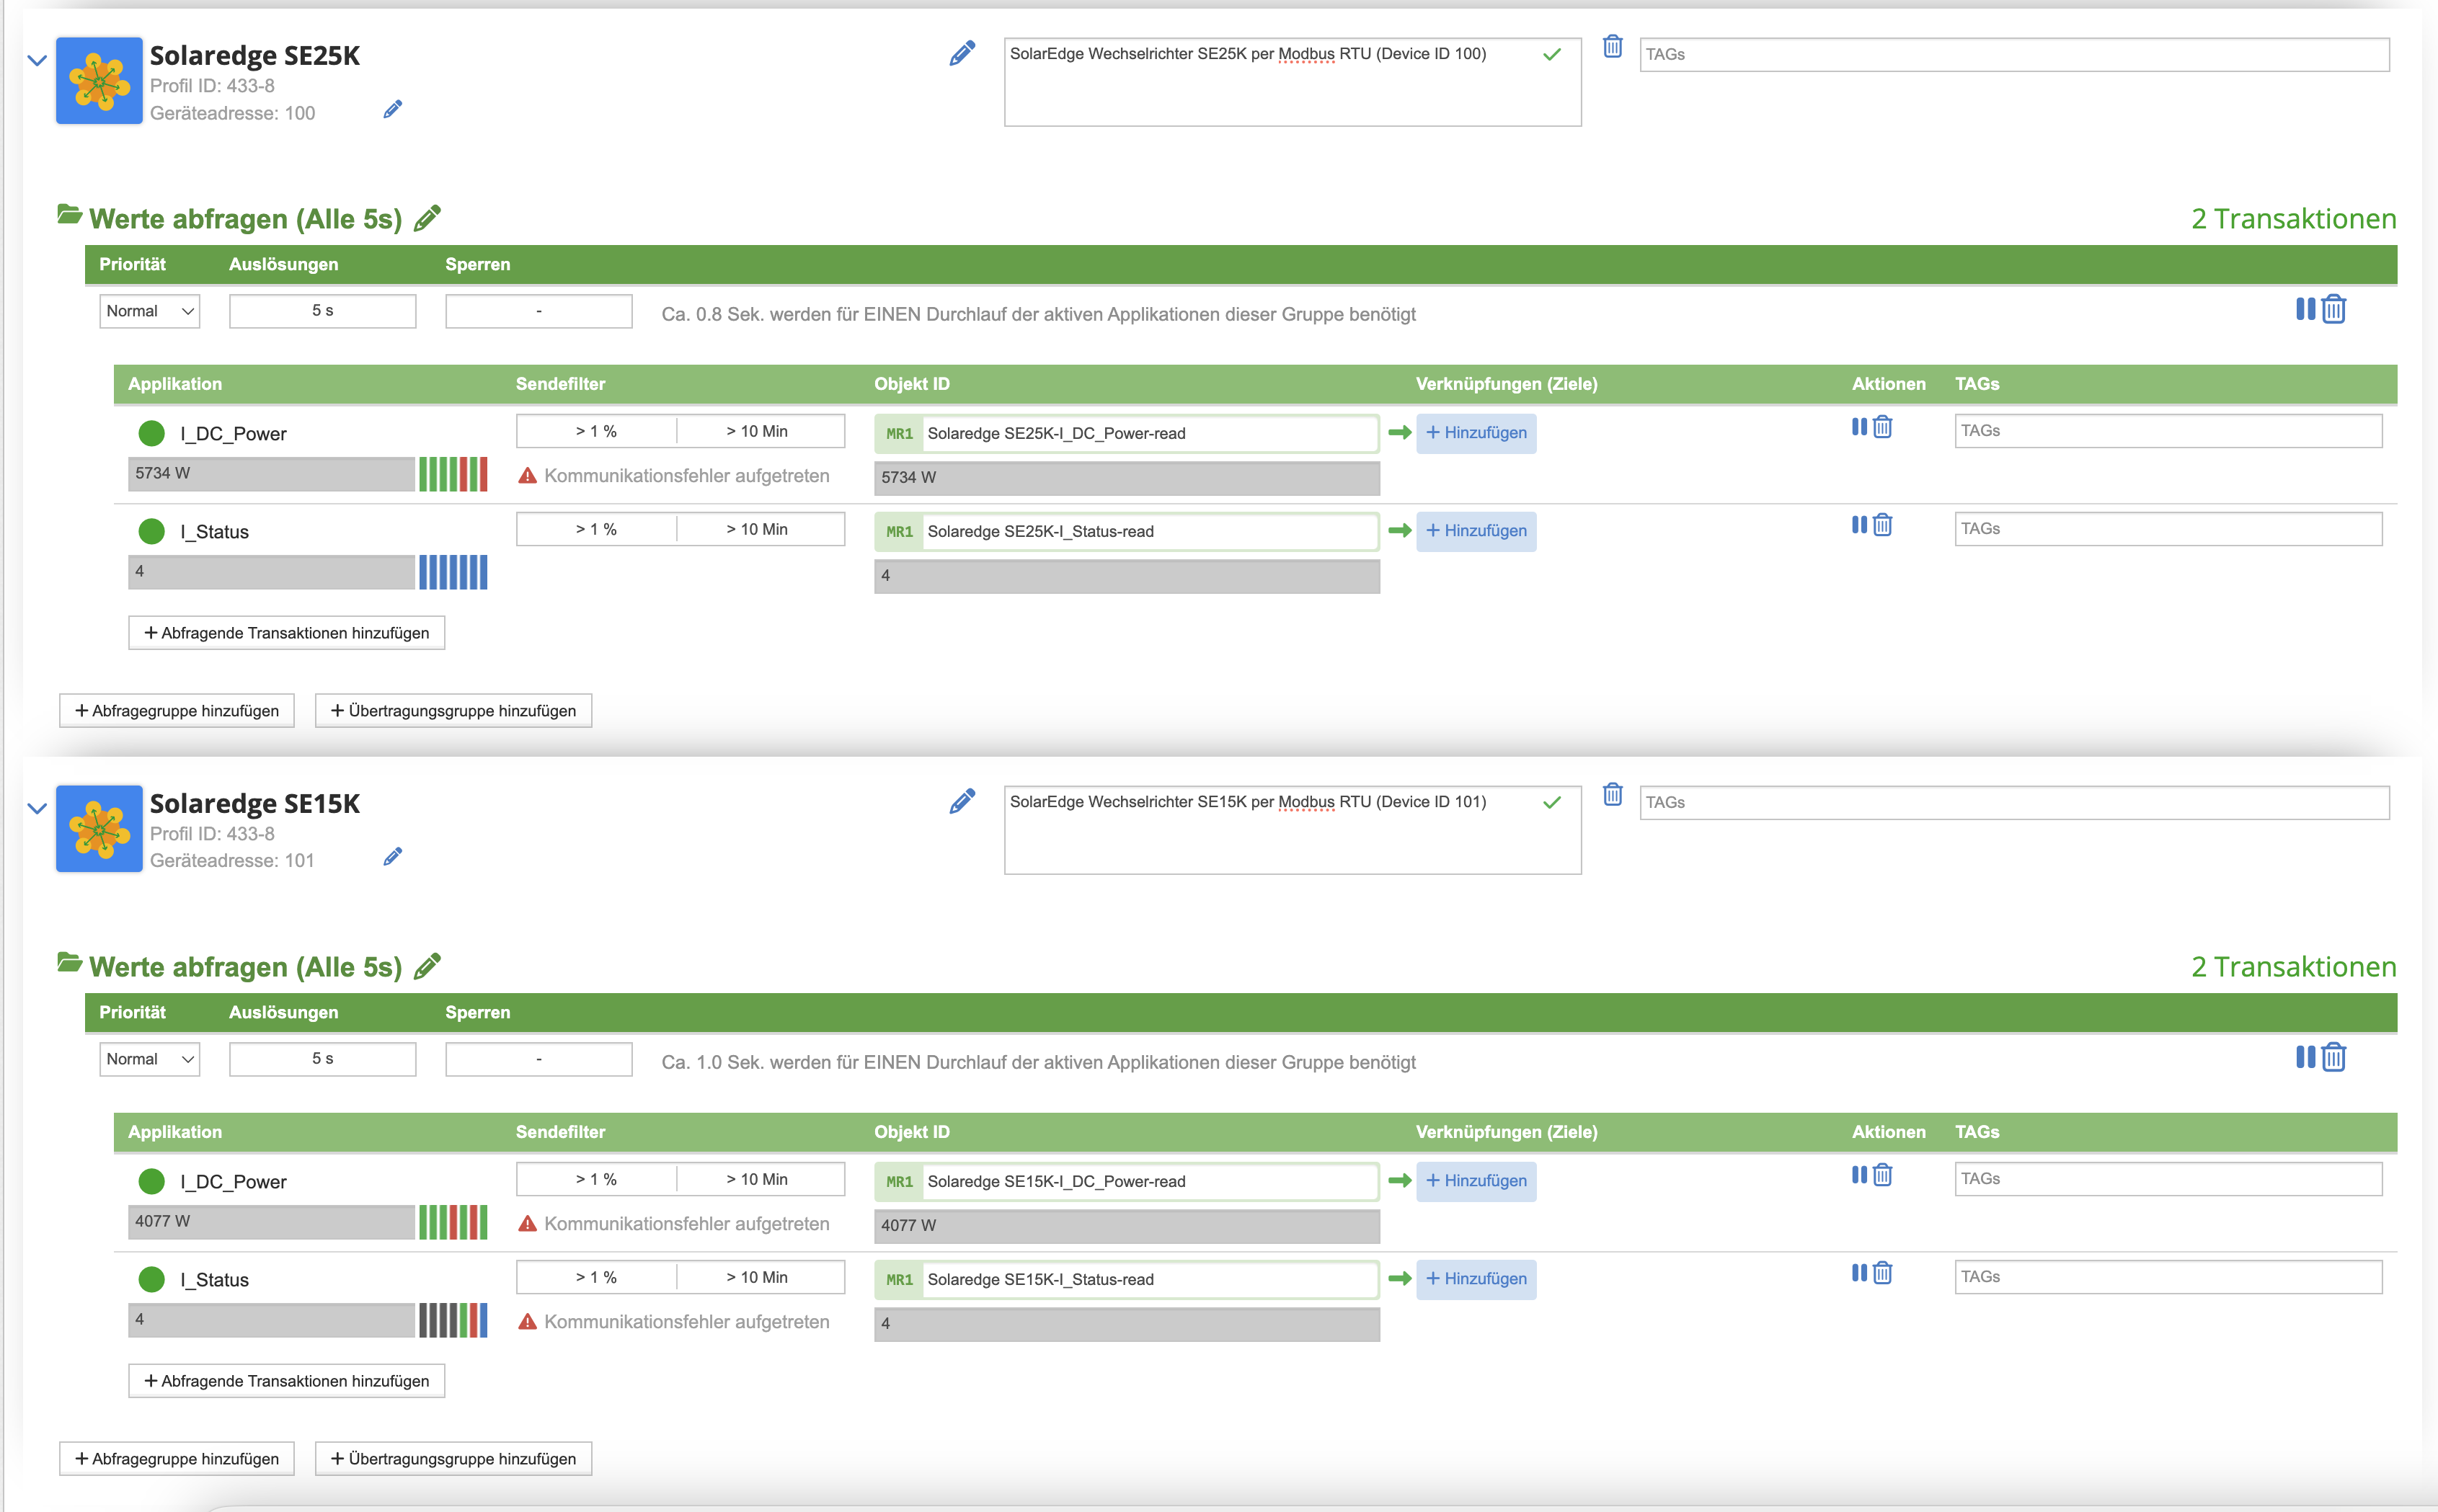Click SE15K 'Übertragungsgruppe hinzufügen' button

(x=453, y=1459)
